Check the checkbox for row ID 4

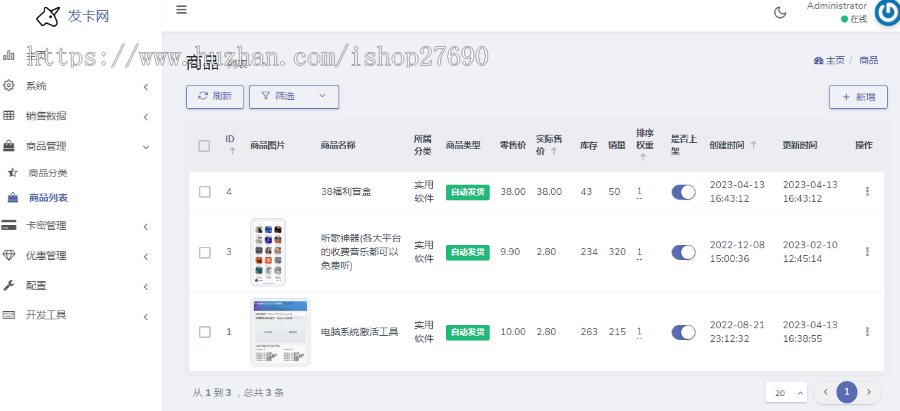click(x=204, y=192)
